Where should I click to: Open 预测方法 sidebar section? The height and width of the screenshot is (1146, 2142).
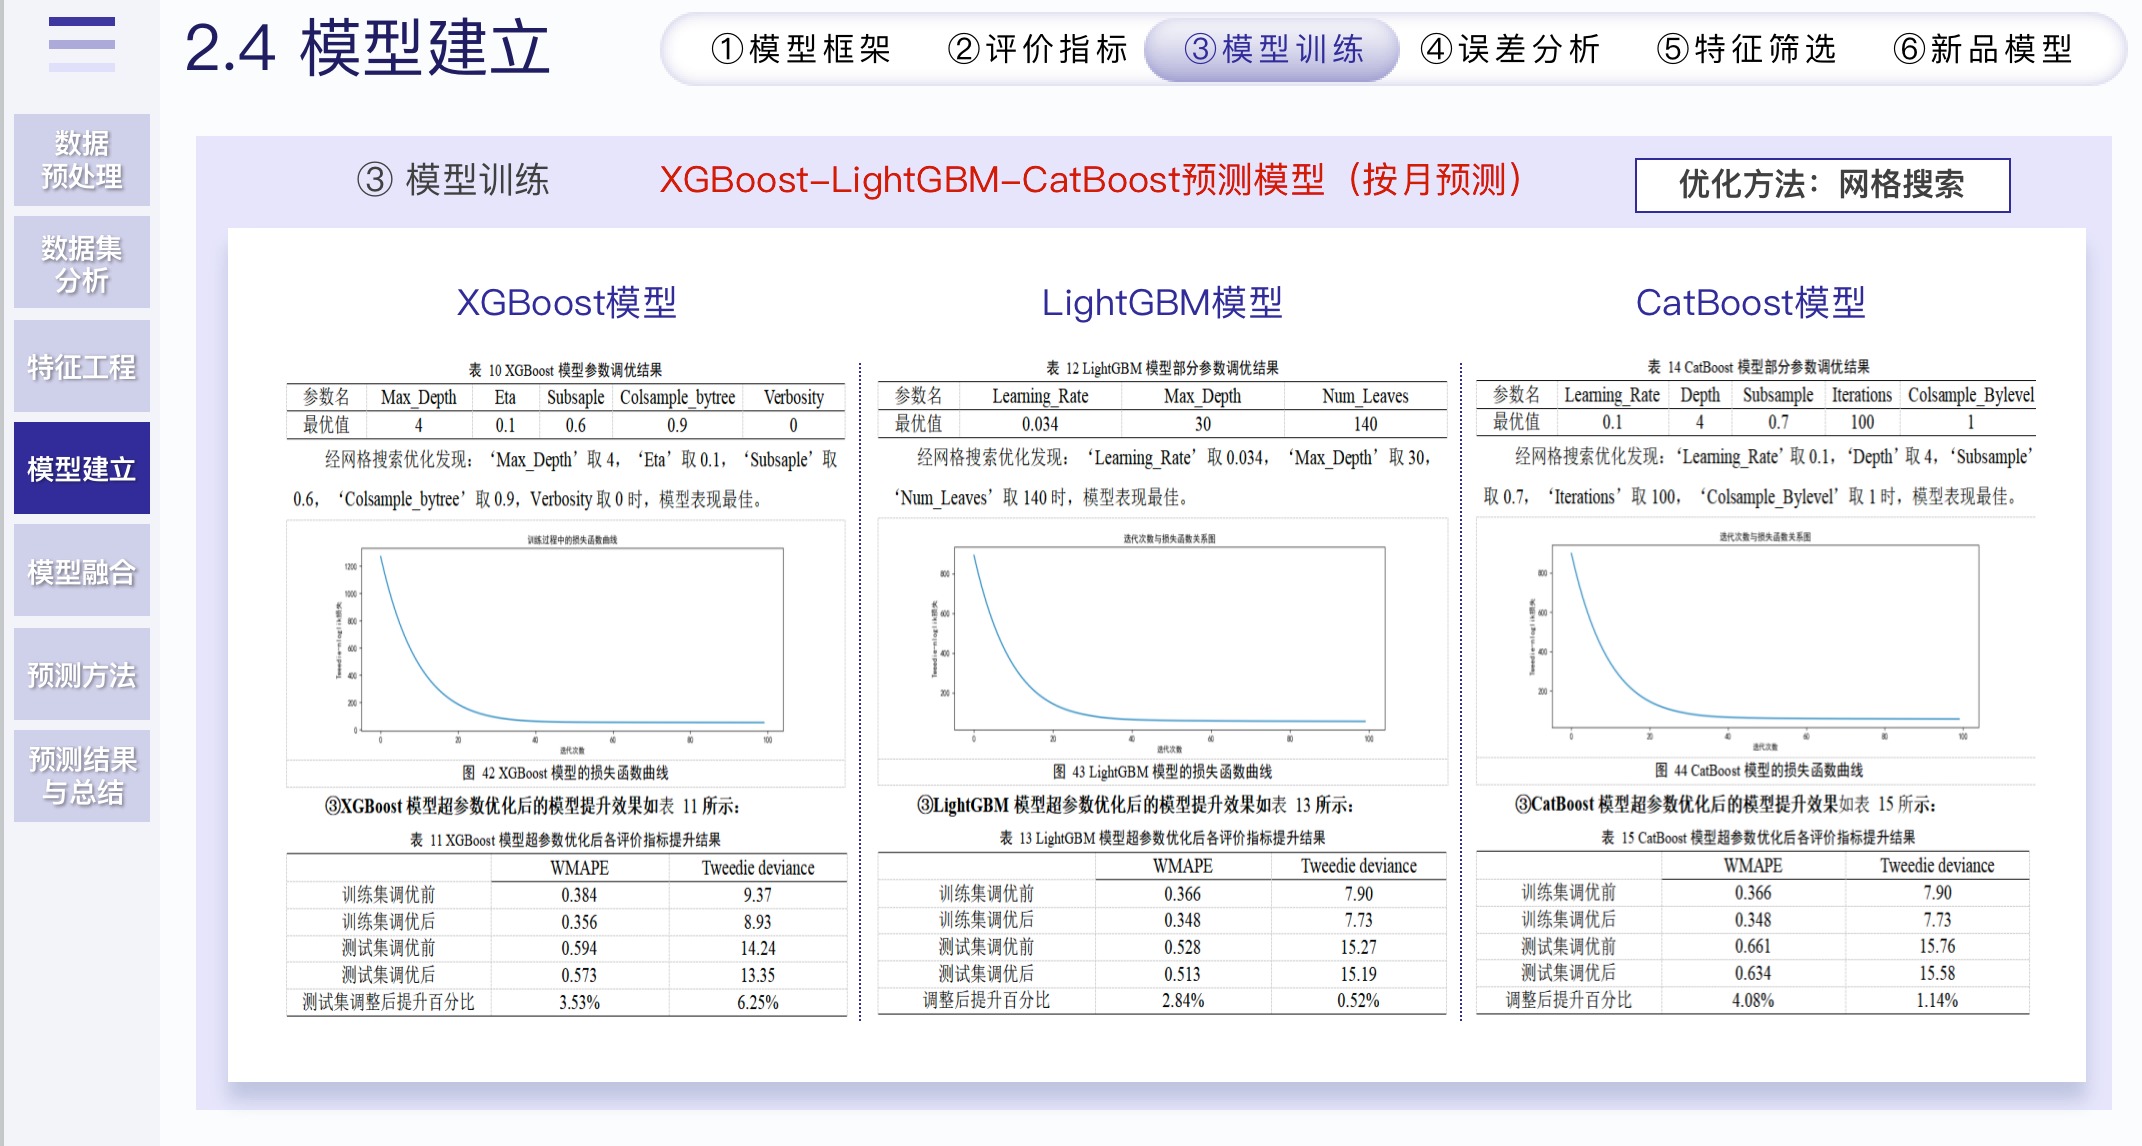coord(82,674)
